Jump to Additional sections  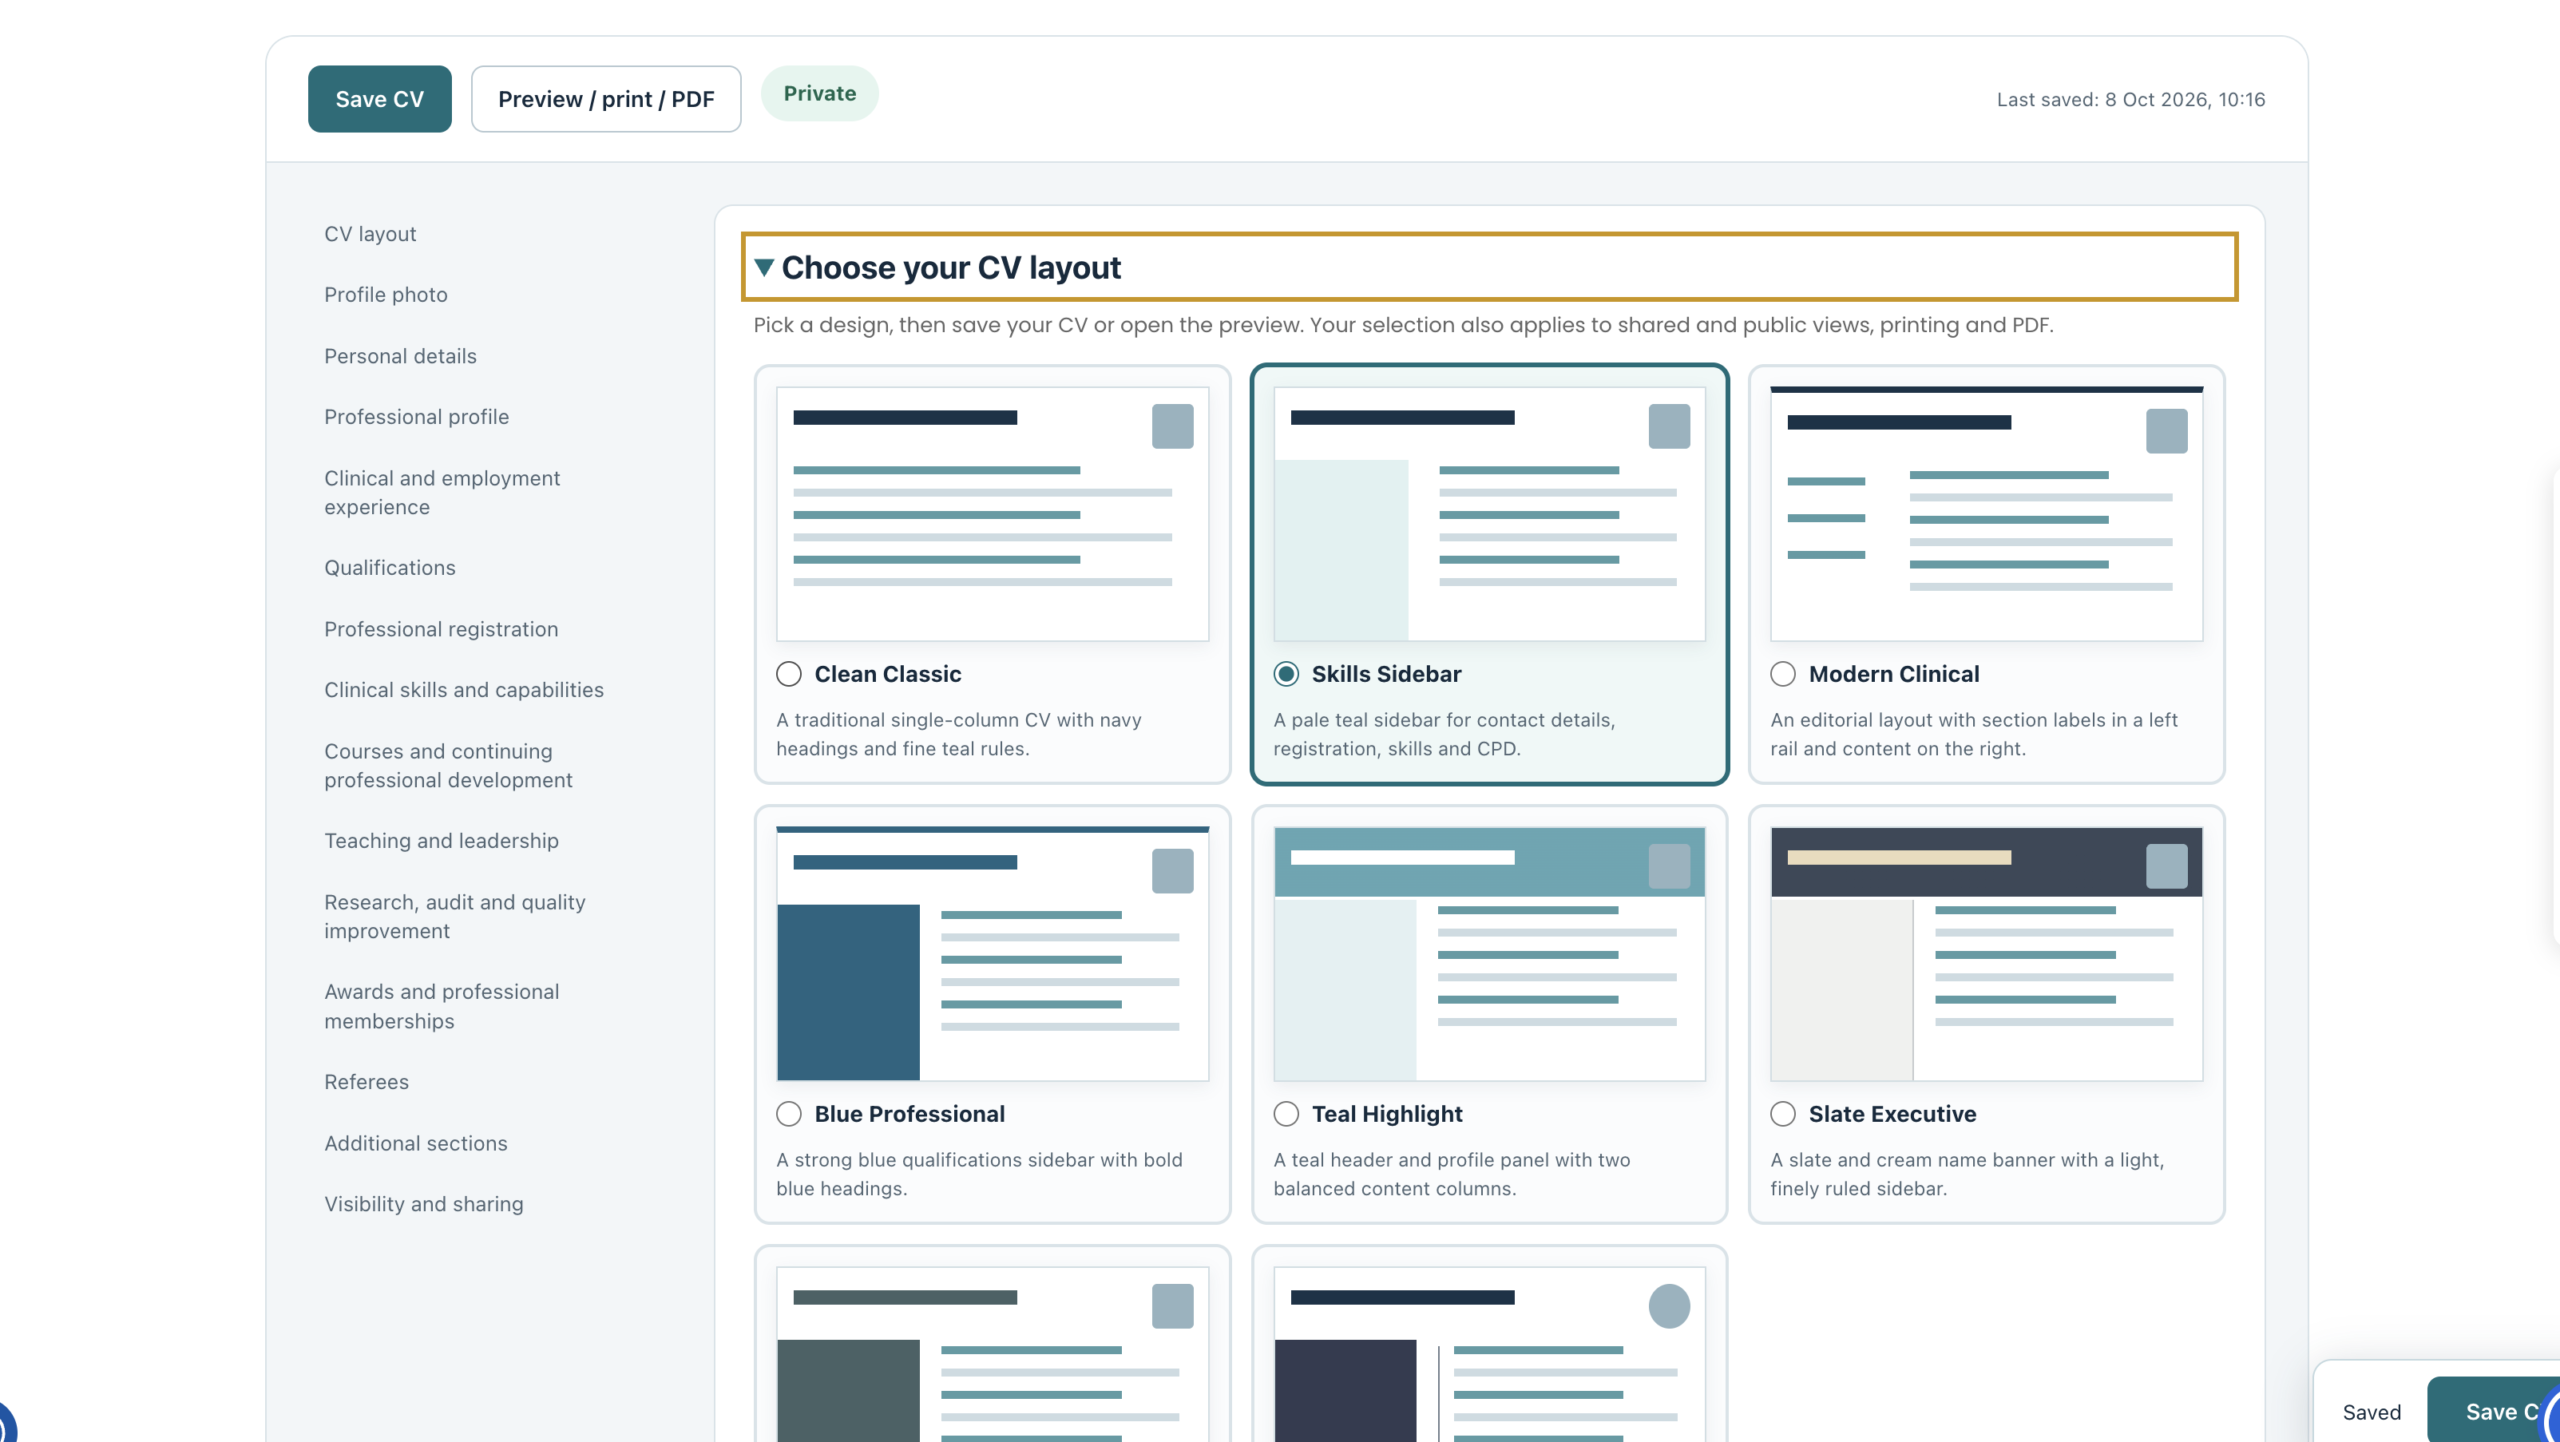pyautogui.click(x=416, y=1143)
